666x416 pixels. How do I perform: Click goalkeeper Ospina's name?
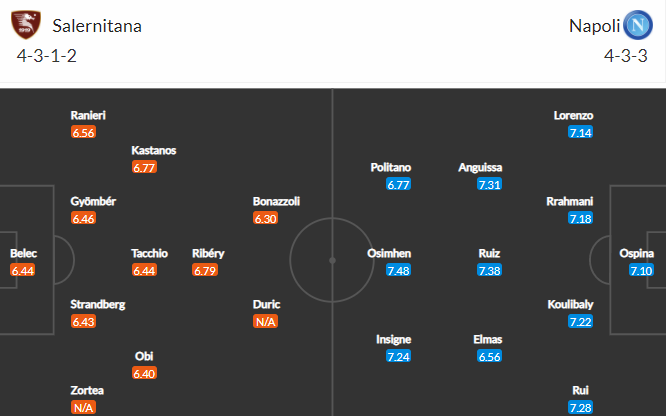[636, 253]
